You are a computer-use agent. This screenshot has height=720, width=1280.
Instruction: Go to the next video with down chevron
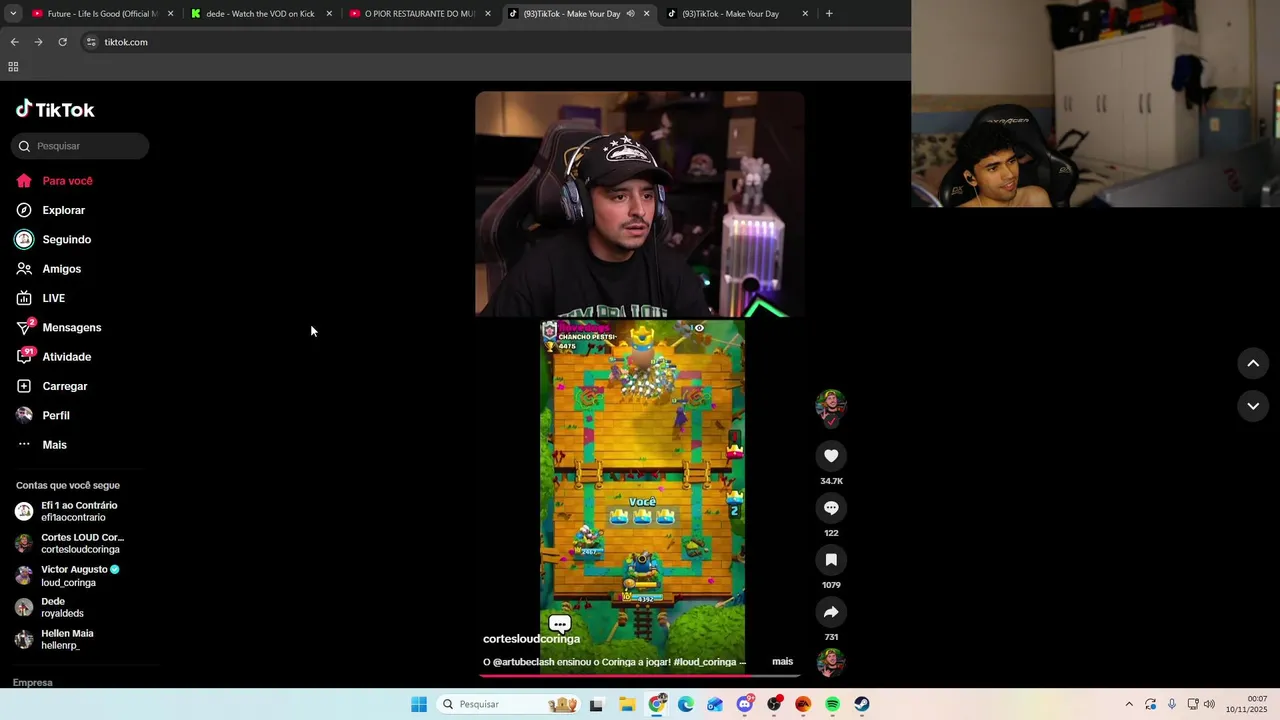(x=1253, y=405)
